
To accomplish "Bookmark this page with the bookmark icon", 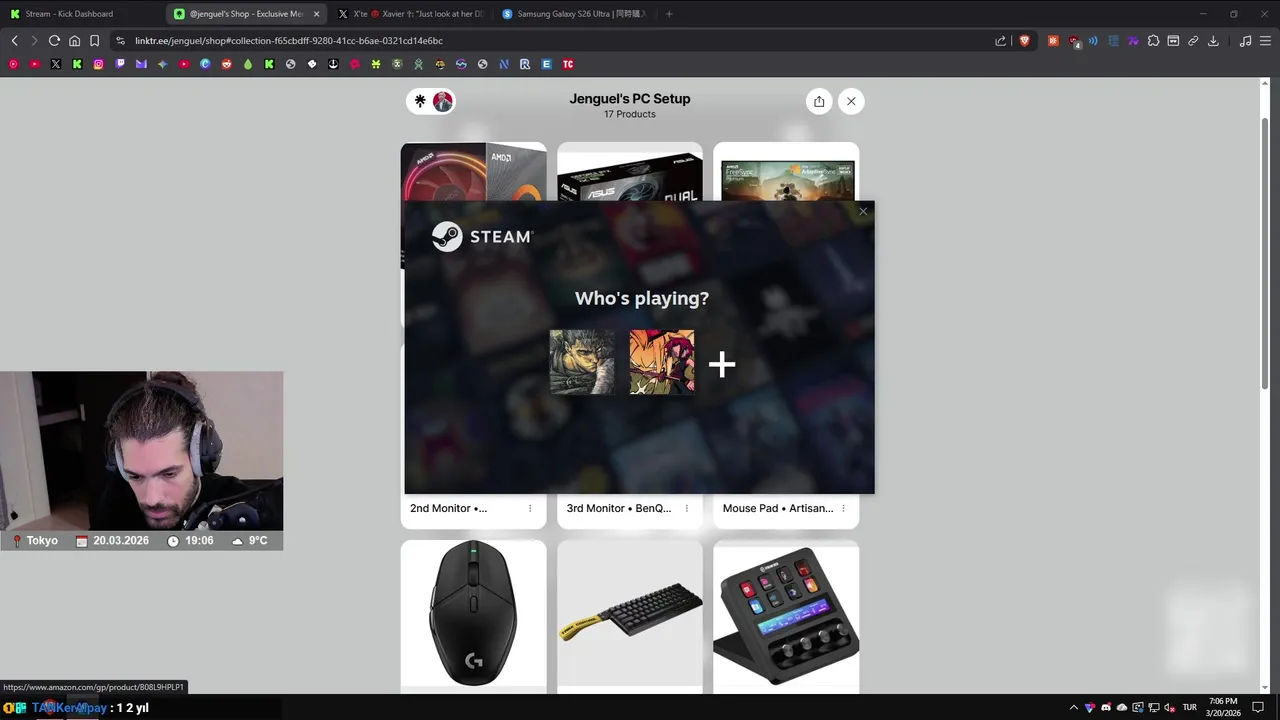I will (x=94, y=41).
